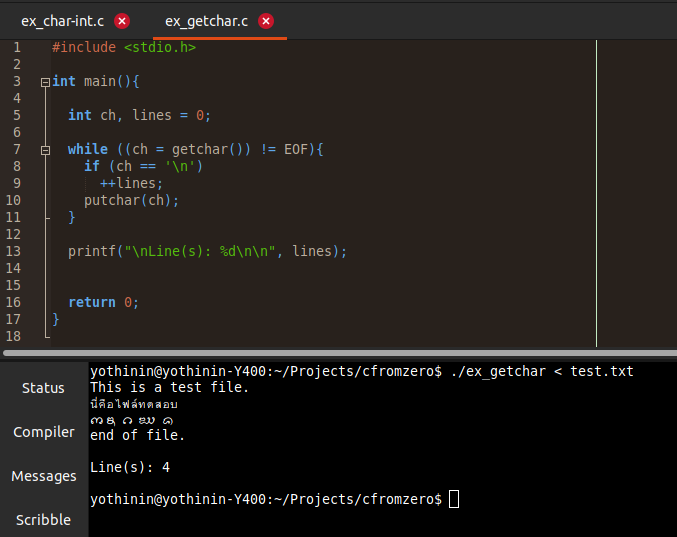Click line number 18 in the margin
677x537 pixels.
point(13,336)
